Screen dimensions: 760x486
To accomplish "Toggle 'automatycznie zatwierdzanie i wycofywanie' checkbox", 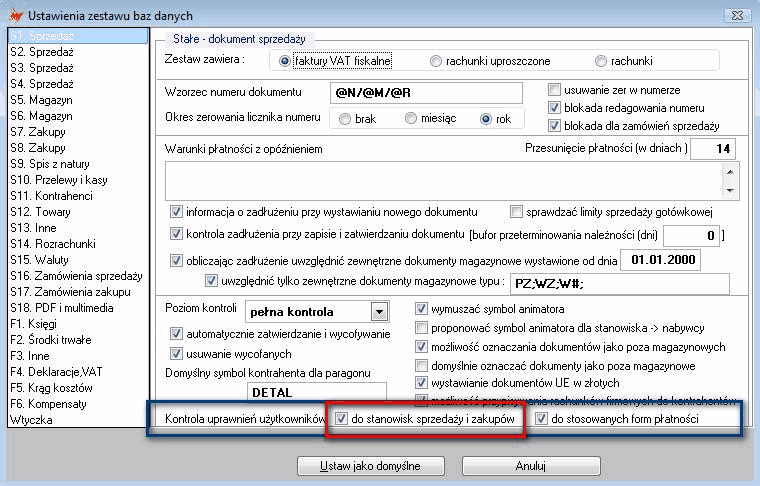I will [176, 334].
